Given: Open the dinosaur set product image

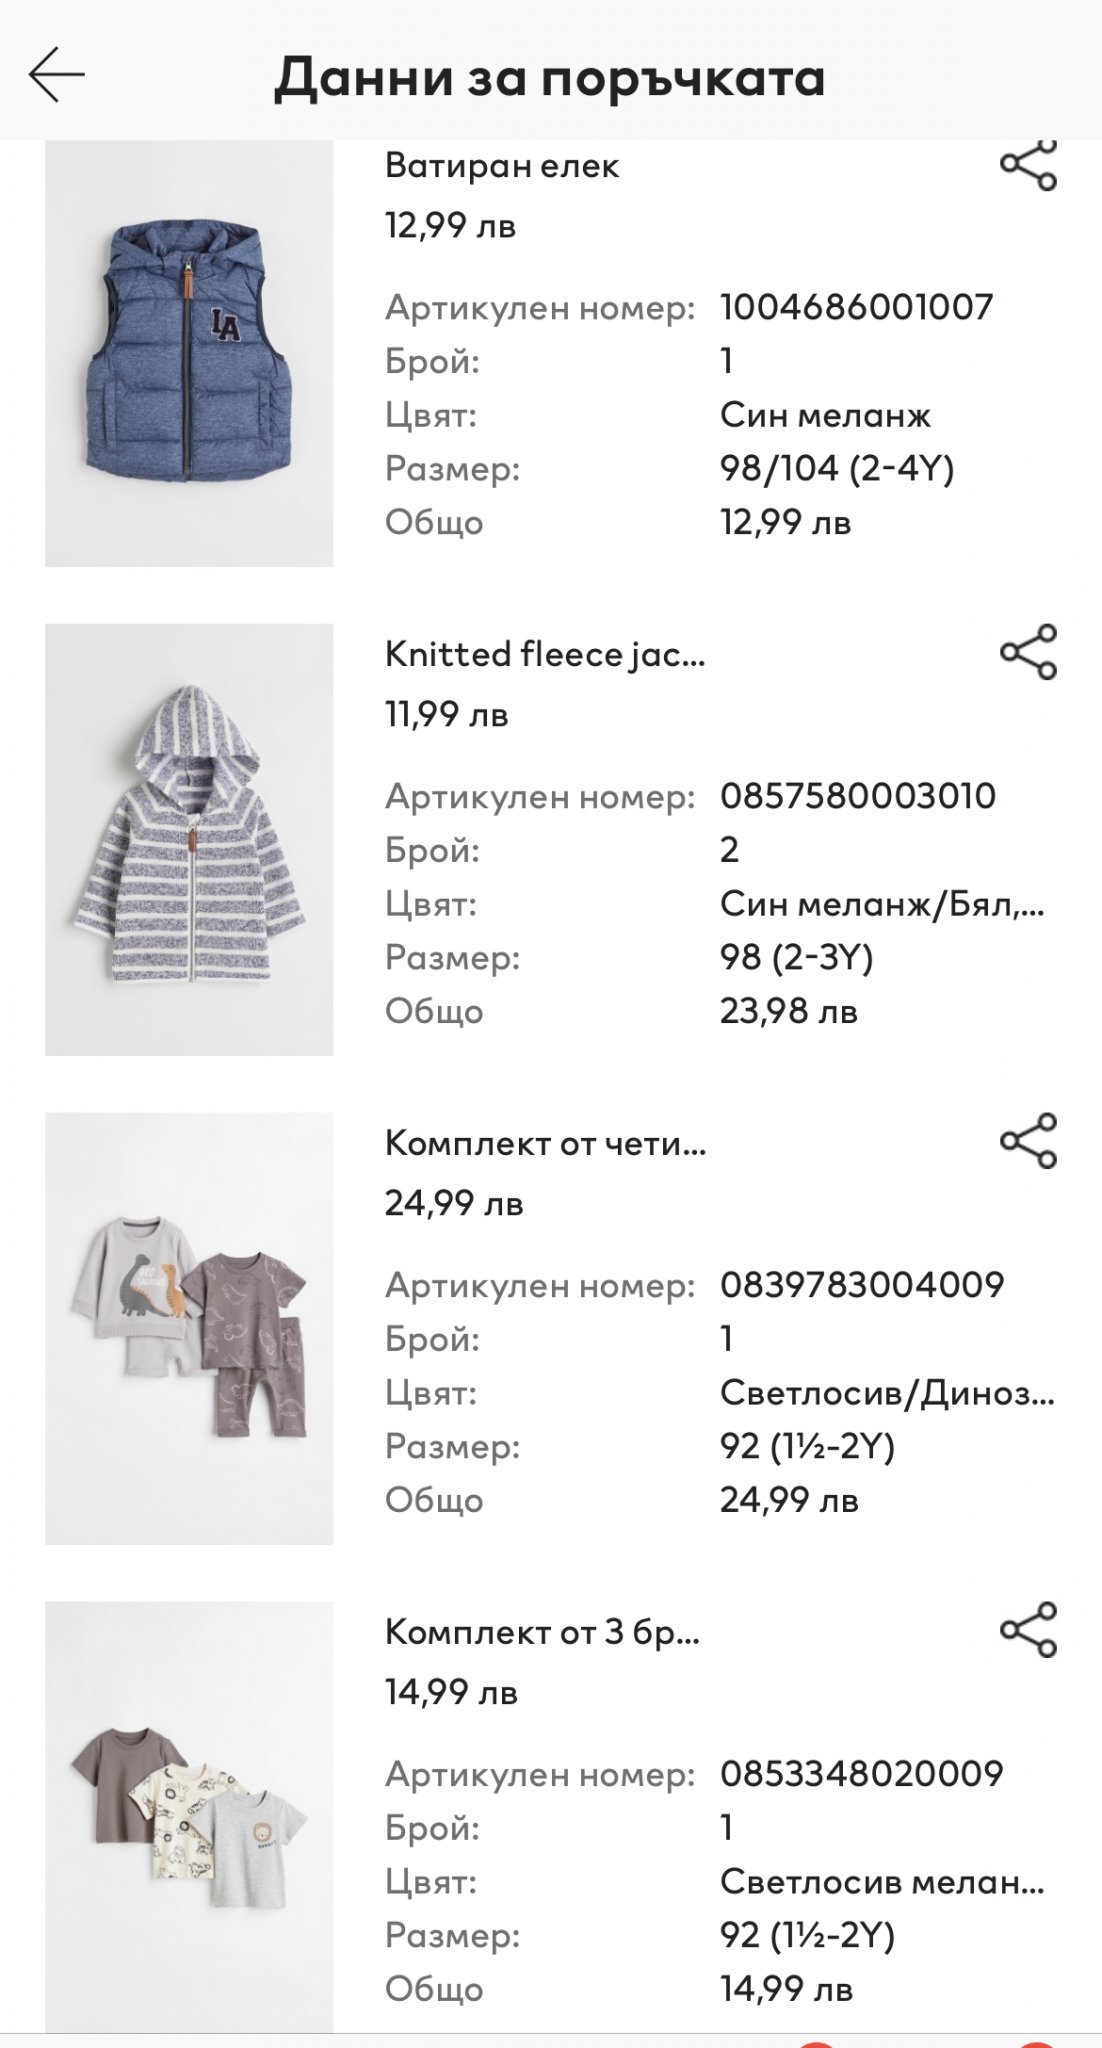Looking at the screenshot, I should tap(189, 1328).
